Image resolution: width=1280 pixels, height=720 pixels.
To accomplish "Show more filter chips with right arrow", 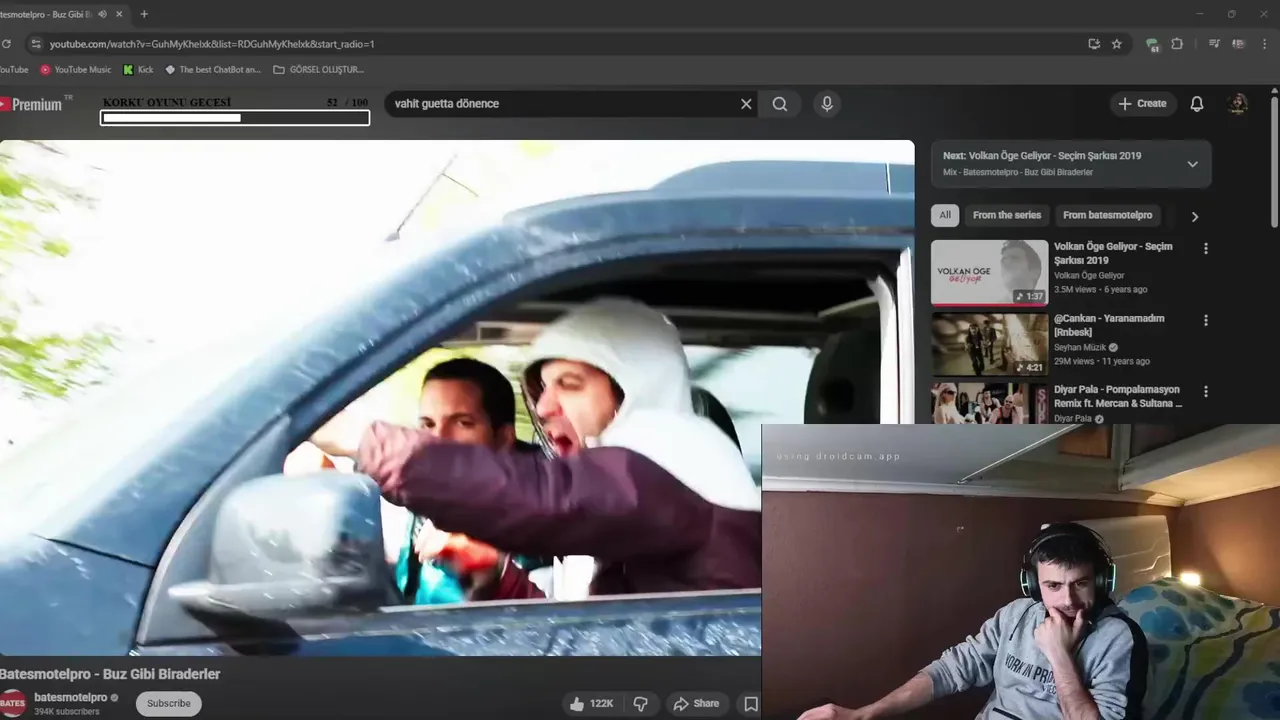I will [x=1194, y=216].
